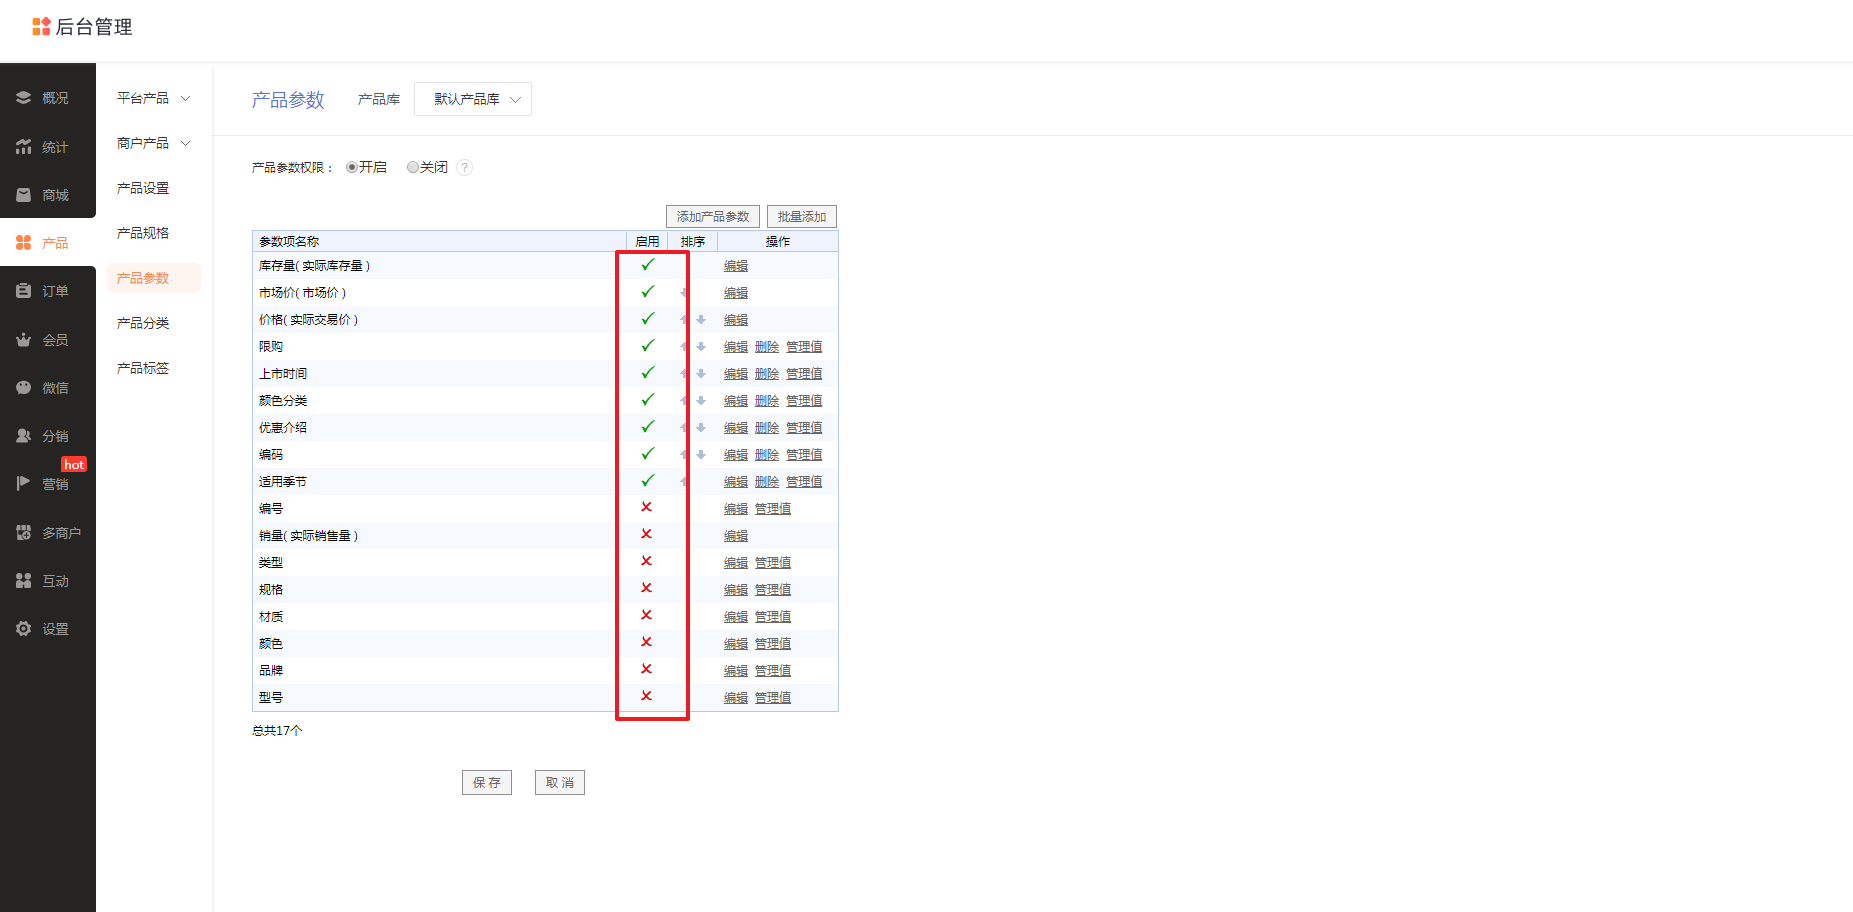This screenshot has height=912, width=1853.
Task: Open the 产品分类 menu item
Action: coord(143,323)
